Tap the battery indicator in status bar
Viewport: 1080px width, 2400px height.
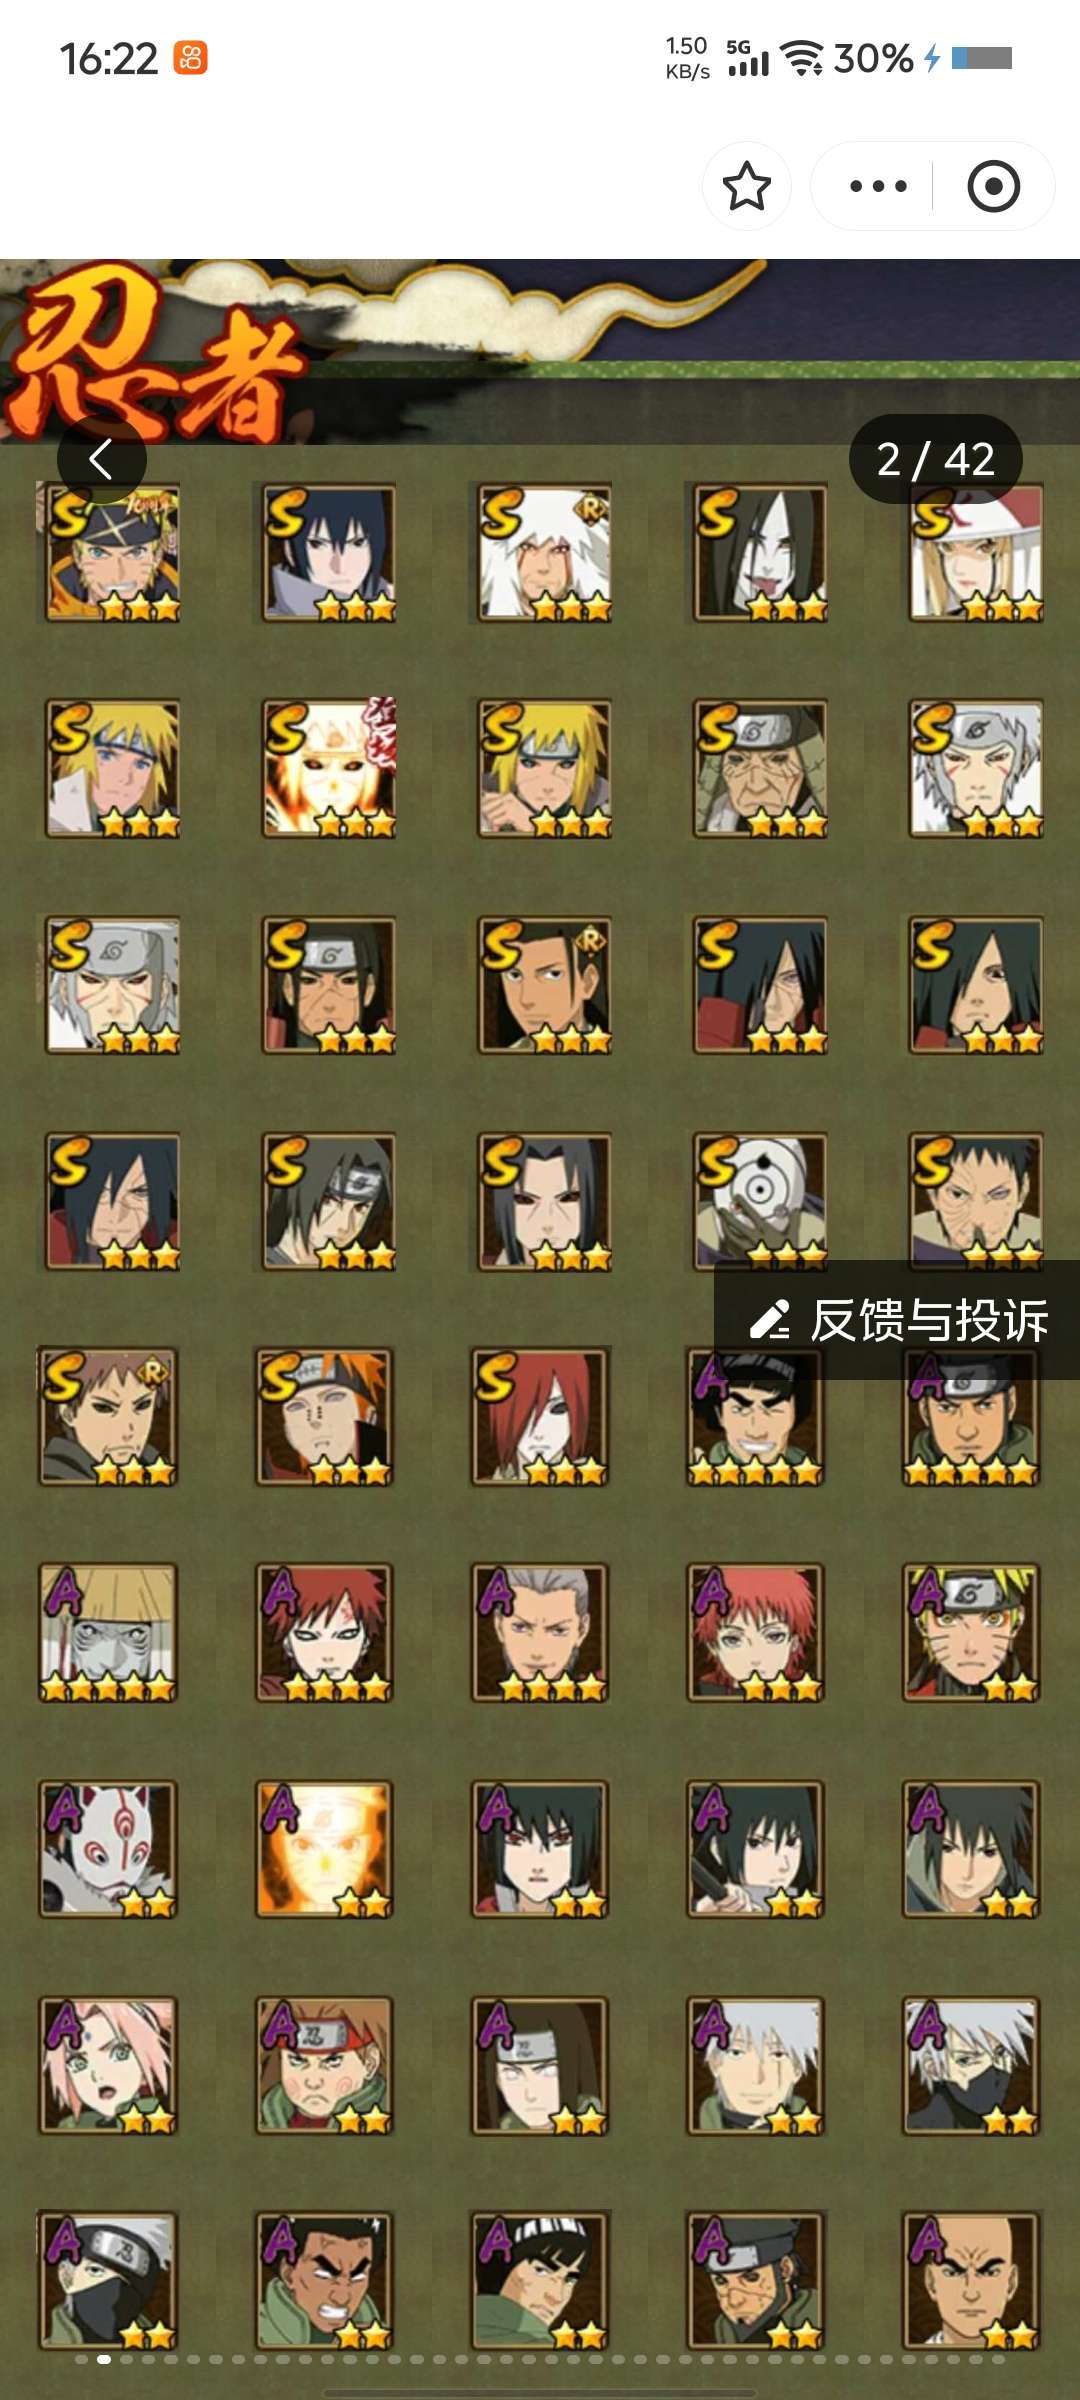pyautogui.click(x=982, y=58)
